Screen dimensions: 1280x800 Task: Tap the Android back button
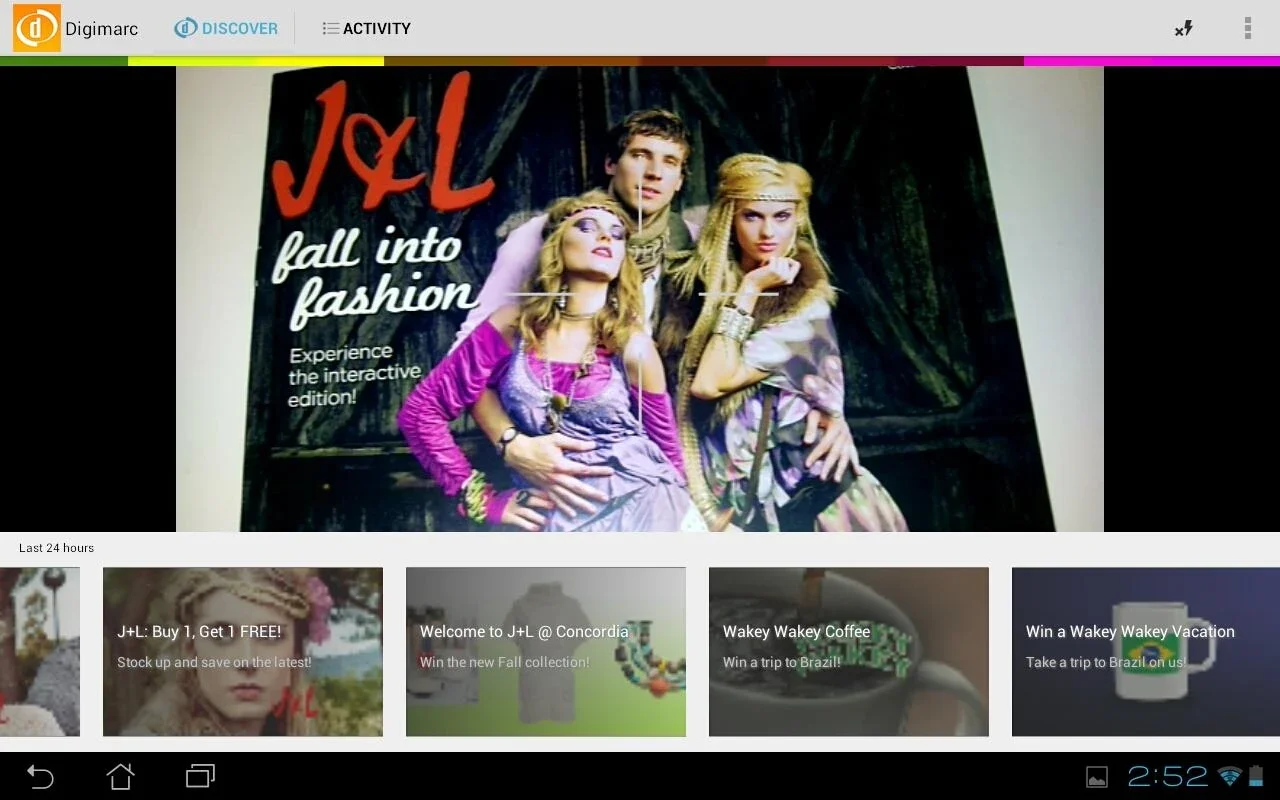point(40,776)
